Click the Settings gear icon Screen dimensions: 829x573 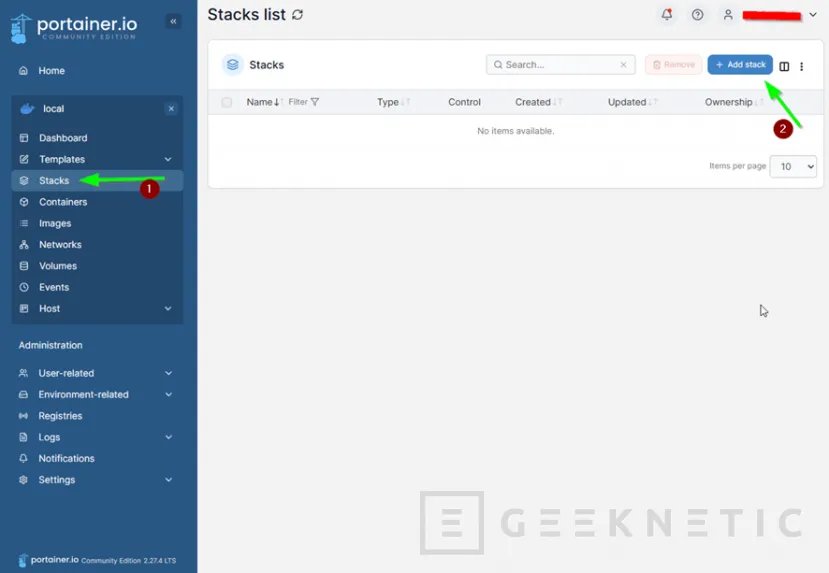coord(23,479)
